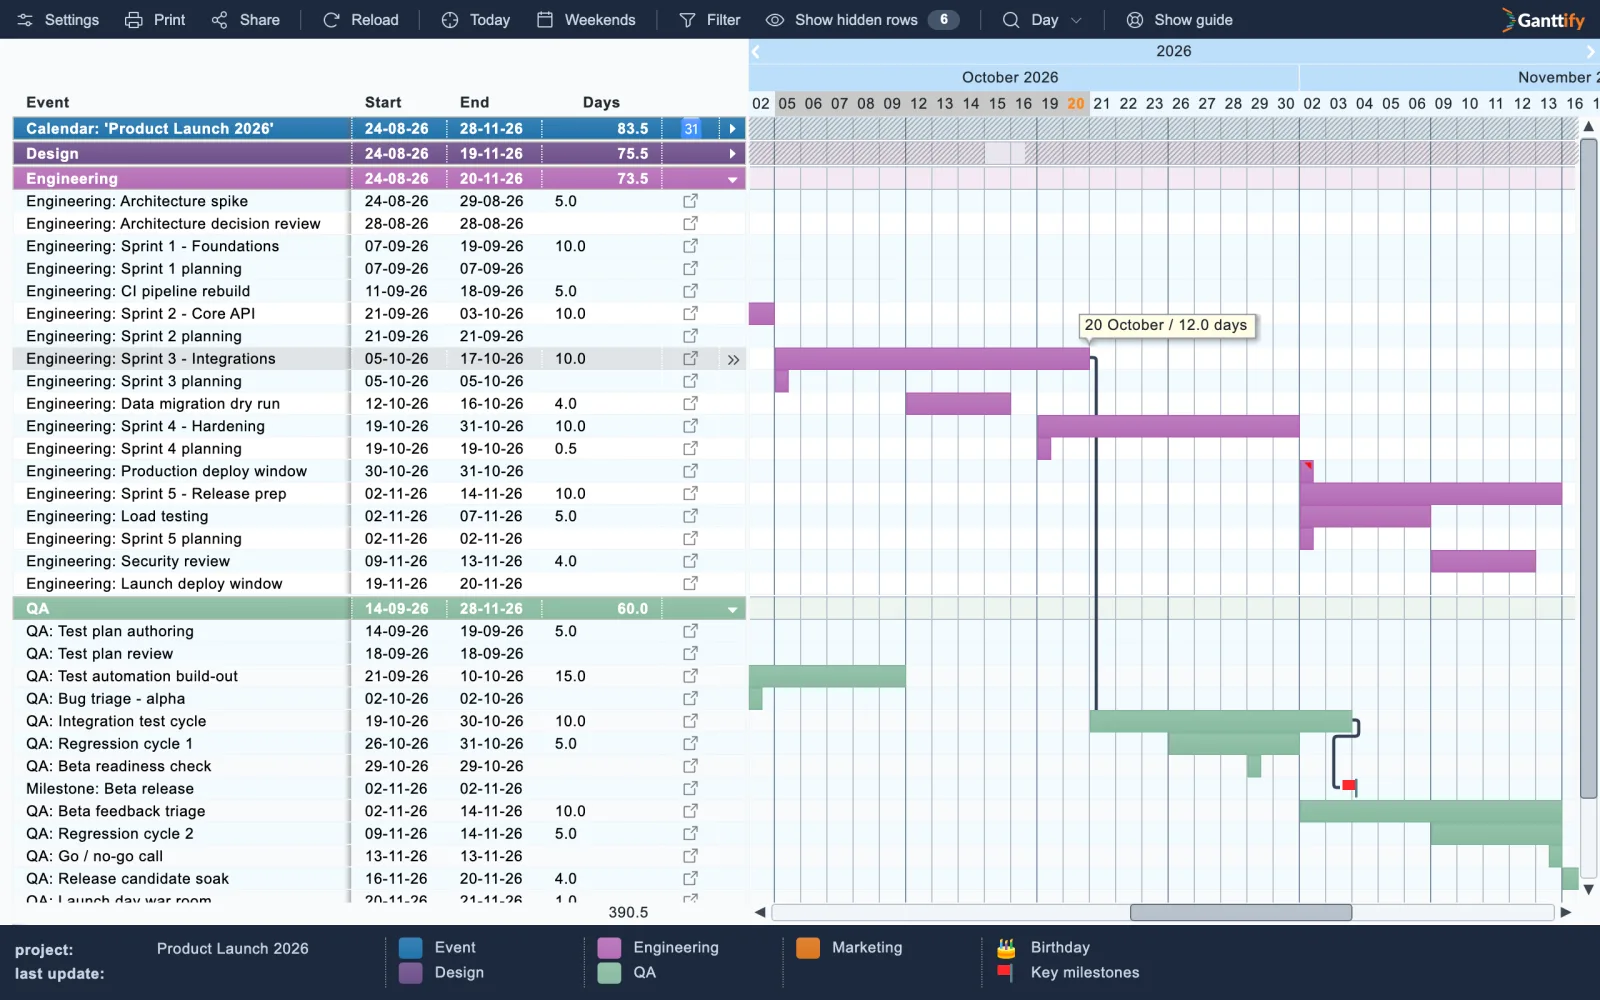Select the Days column header

(601, 102)
